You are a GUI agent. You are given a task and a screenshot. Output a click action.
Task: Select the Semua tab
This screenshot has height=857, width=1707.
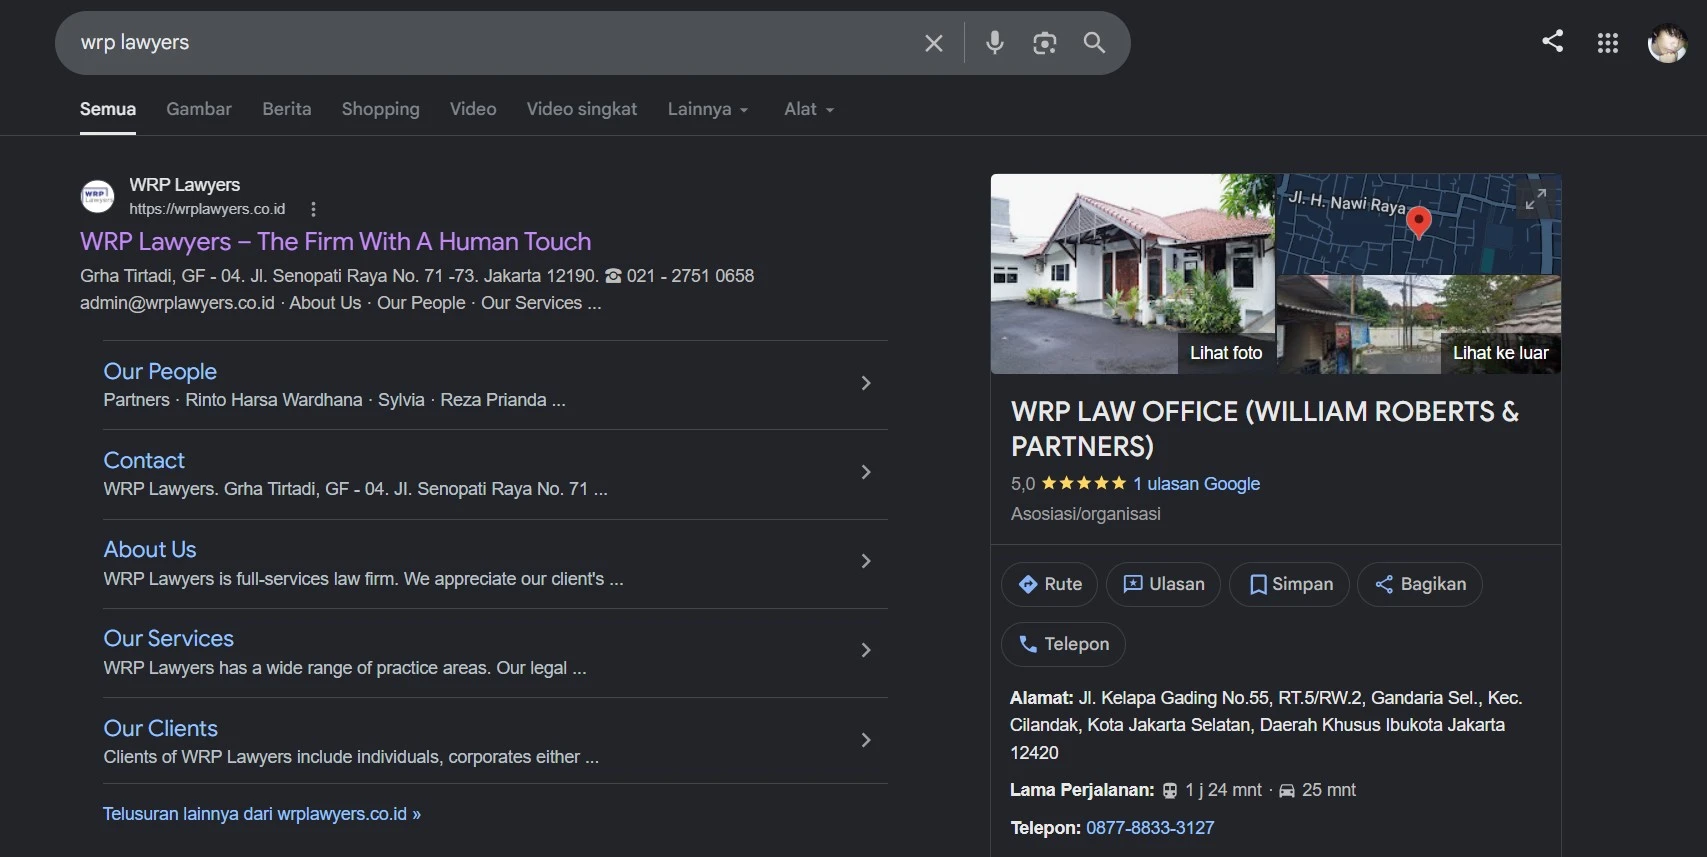click(x=108, y=109)
